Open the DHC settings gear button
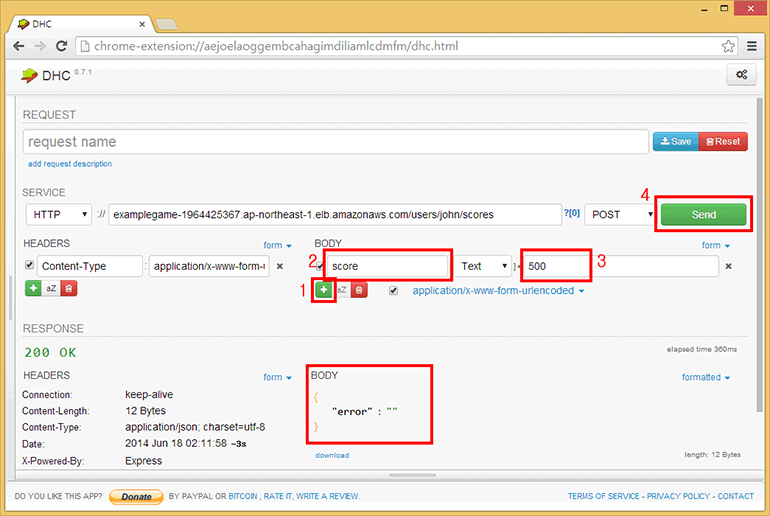Viewport: 770px width, 516px height. click(x=740, y=75)
